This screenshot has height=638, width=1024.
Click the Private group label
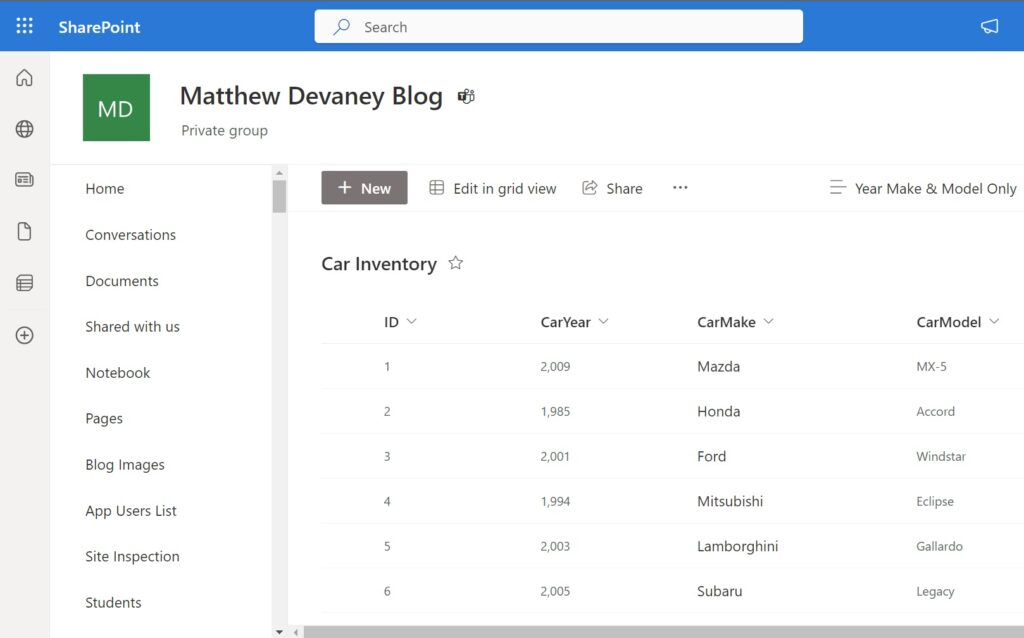coord(224,131)
